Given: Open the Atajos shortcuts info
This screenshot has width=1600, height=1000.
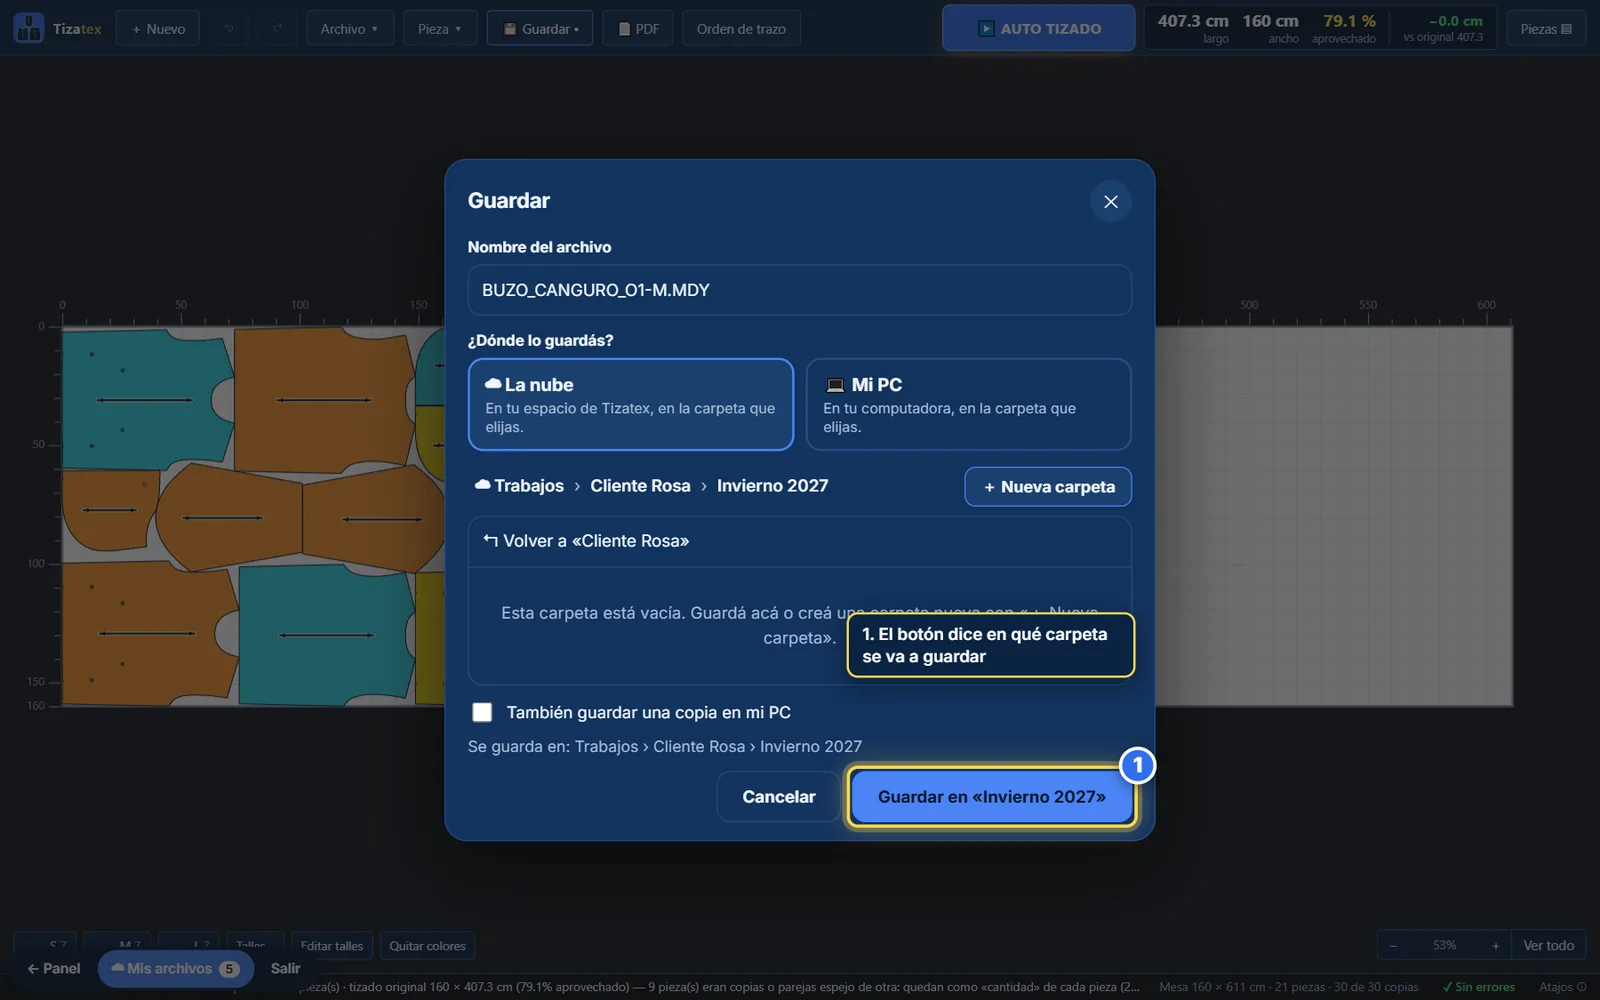Looking at the screenshot, I should coord(1562,987).
